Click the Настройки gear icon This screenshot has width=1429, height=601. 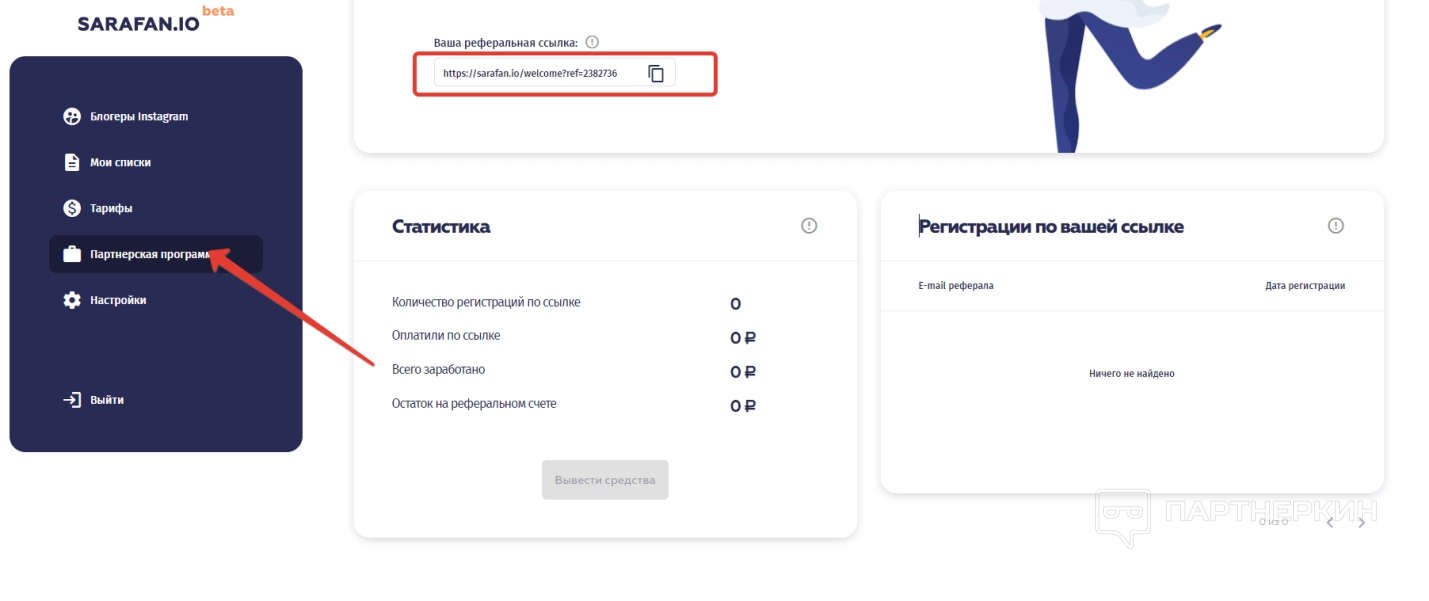pos(71,300)
